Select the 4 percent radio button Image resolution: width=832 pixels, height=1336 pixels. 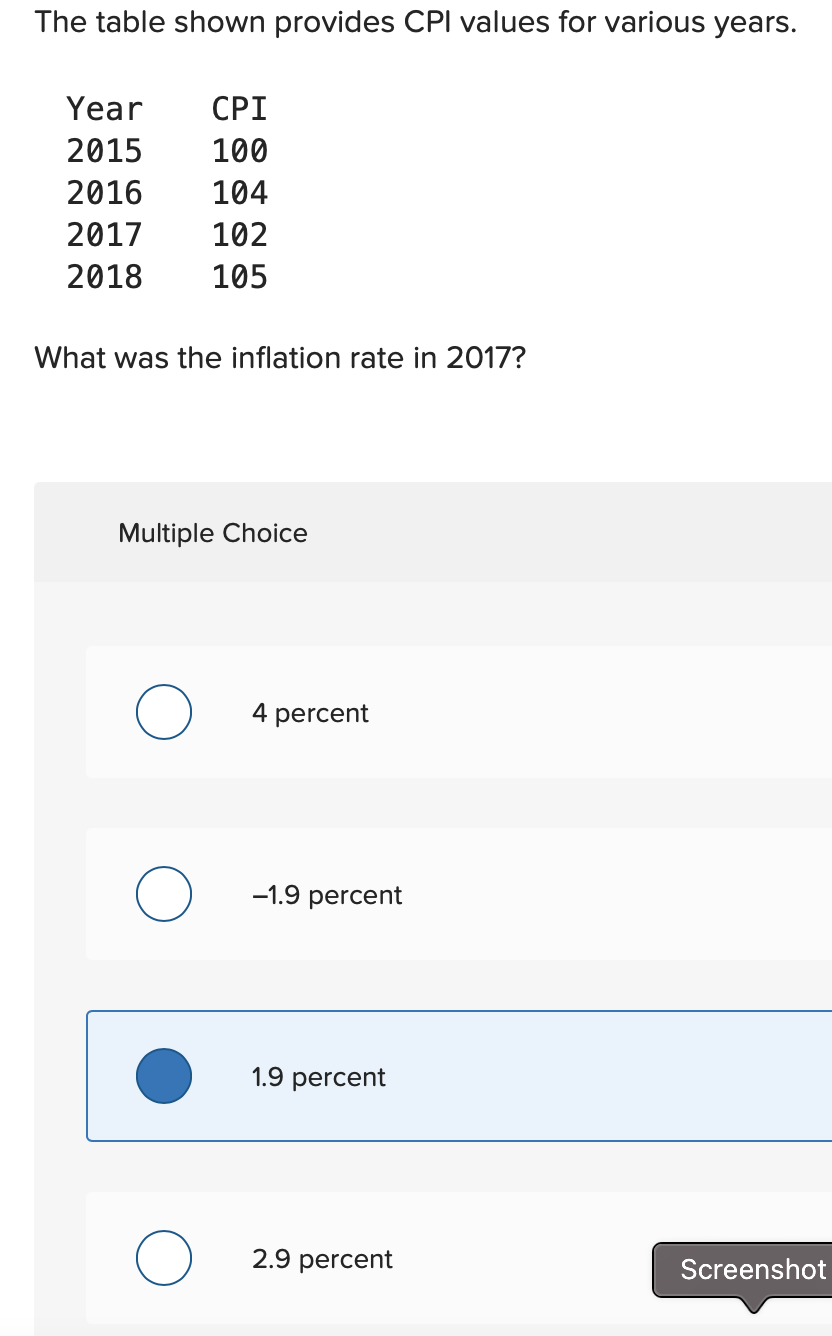coord(164,712)
